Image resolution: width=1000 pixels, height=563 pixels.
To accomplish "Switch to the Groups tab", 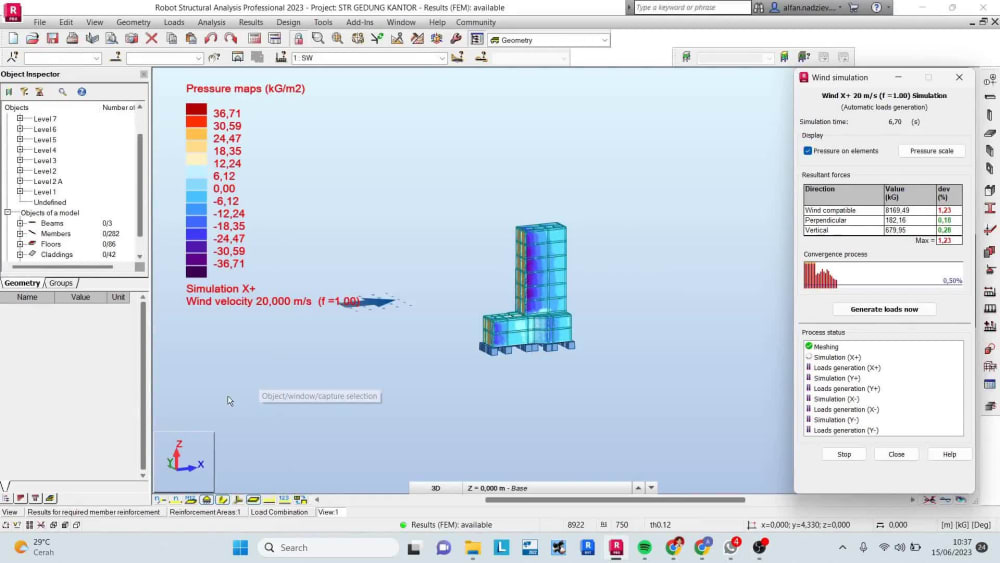I will click(61, 283).
